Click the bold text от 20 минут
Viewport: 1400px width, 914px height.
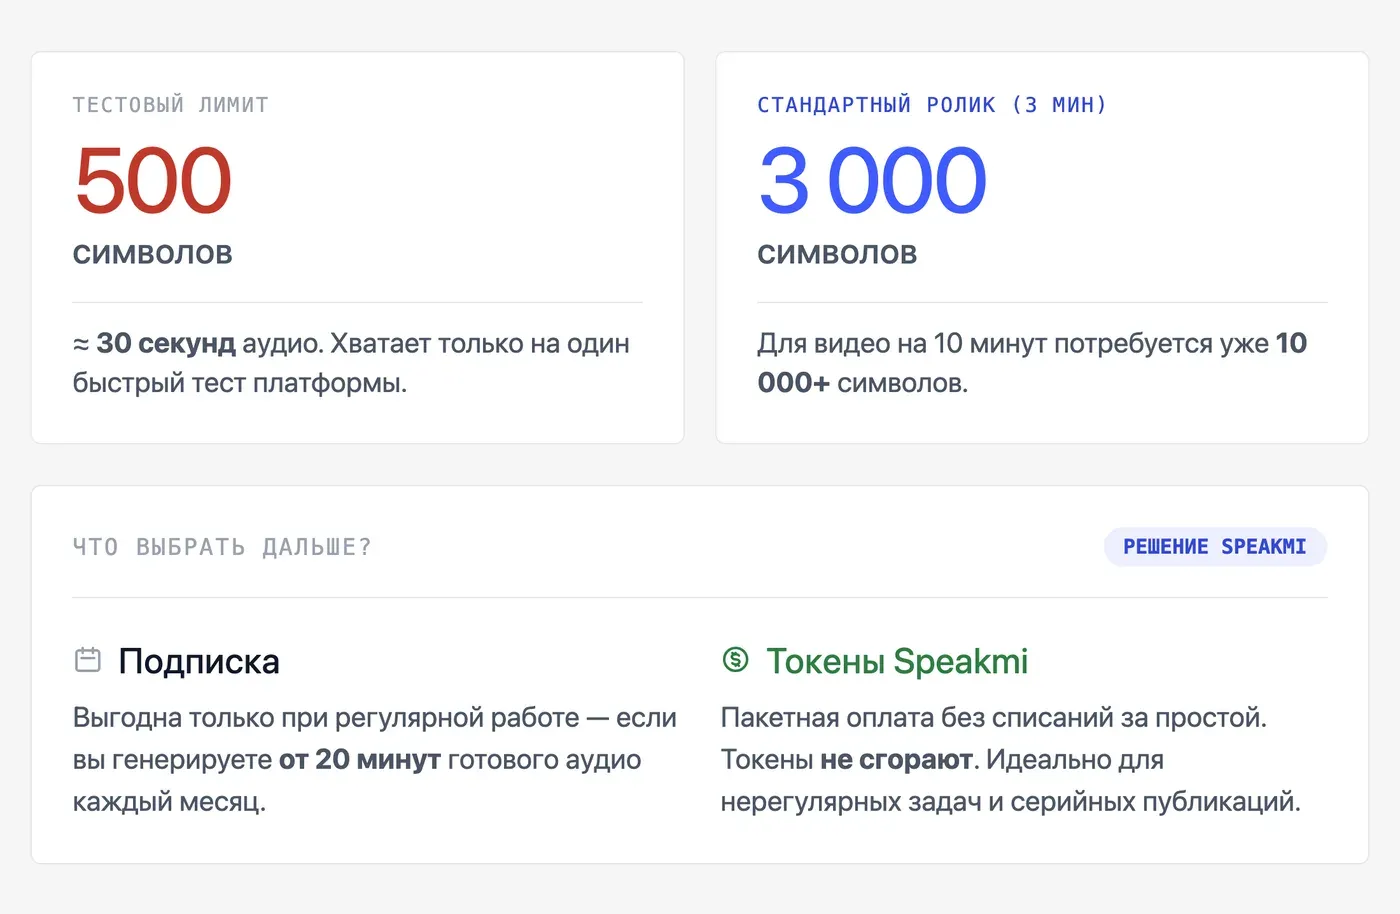pyautogui.click(x=360, y=759)
